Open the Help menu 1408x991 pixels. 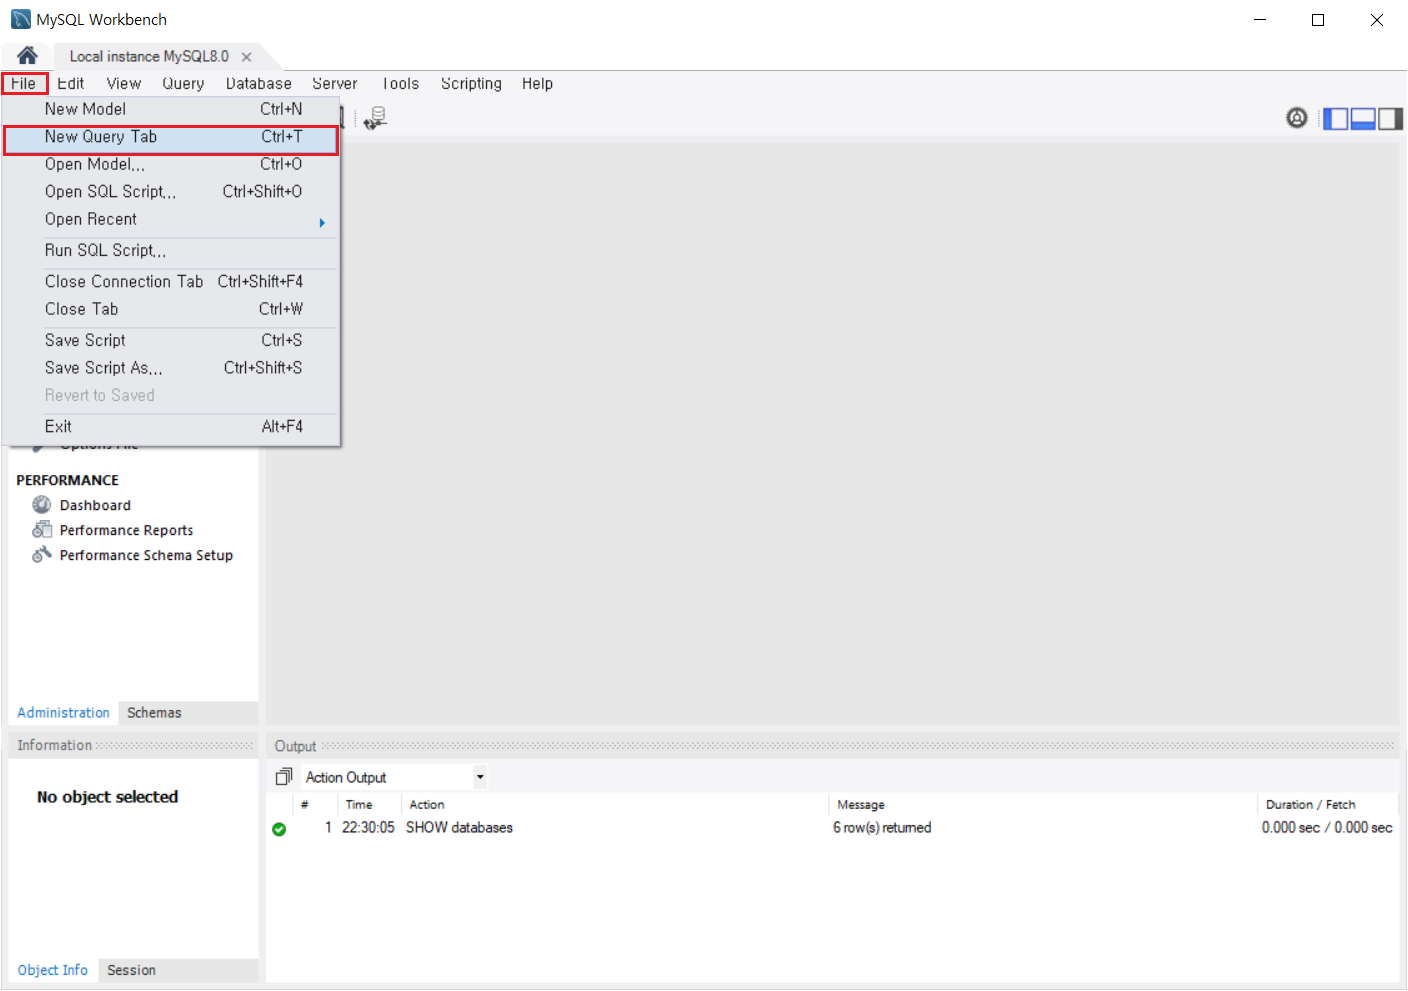(537, 84)
